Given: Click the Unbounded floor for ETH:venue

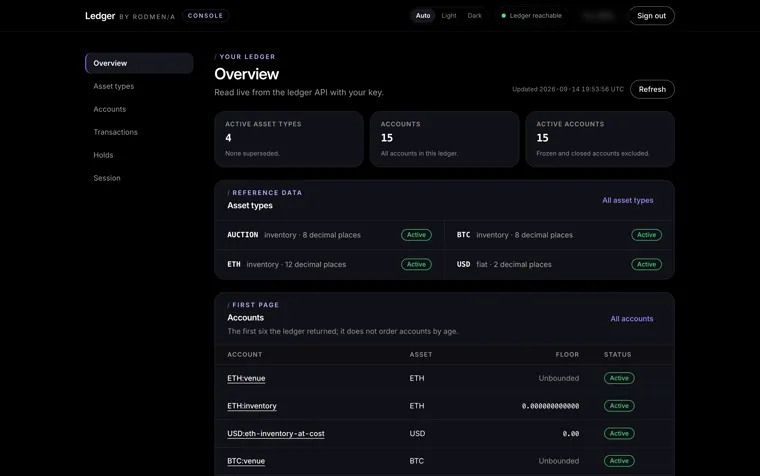Looking at the screenshot, I should point(559,378).
